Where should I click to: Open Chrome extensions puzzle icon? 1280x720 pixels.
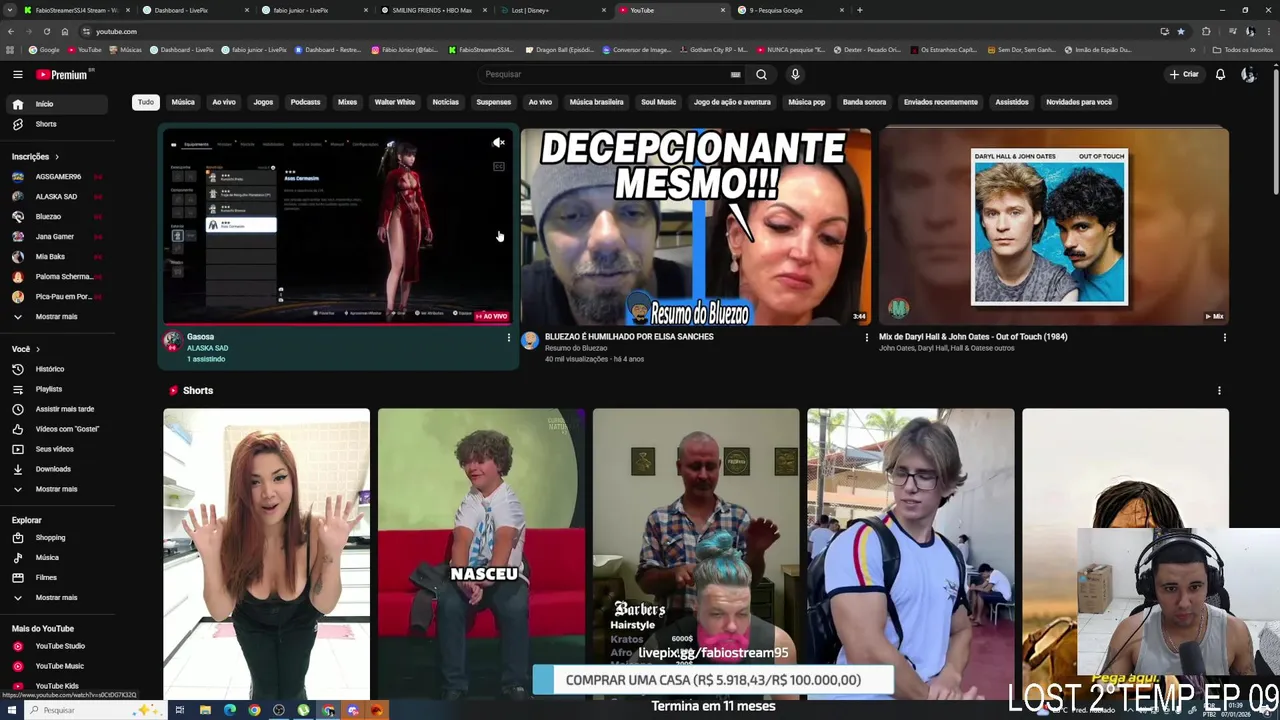(x=1206, y=31)
